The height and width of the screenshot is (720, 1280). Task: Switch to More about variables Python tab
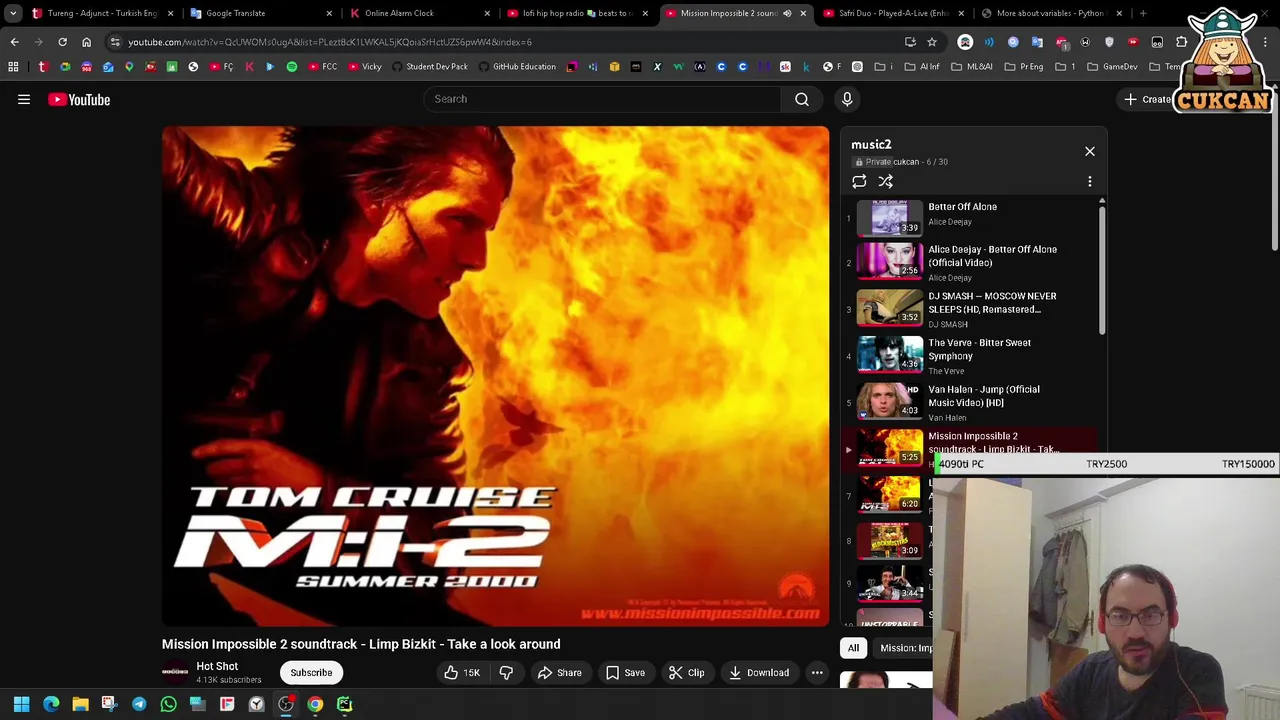click(1052, 13)
